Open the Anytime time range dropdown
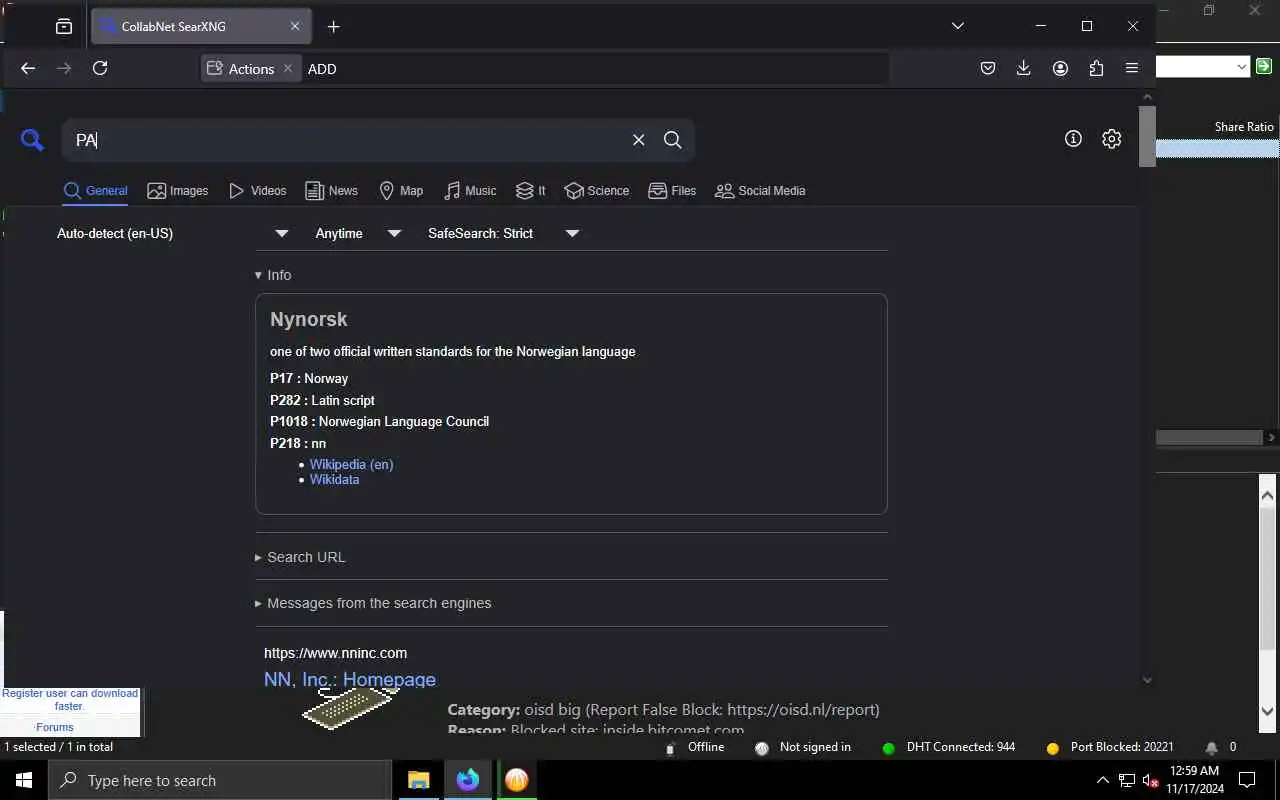 [x=358, y=233]
